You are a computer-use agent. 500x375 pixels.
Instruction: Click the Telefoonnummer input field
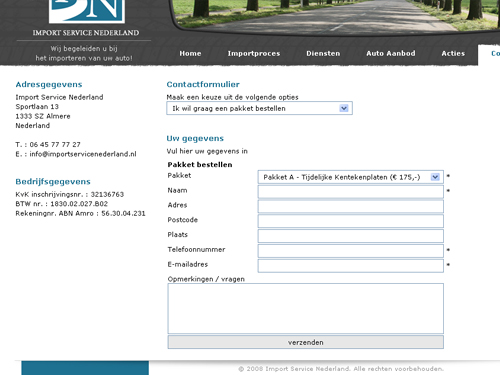tap(351, 251)
